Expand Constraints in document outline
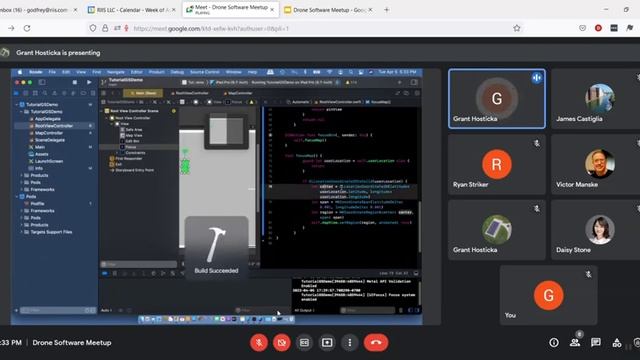Viewport: 640px width, 360px height. 117,153
